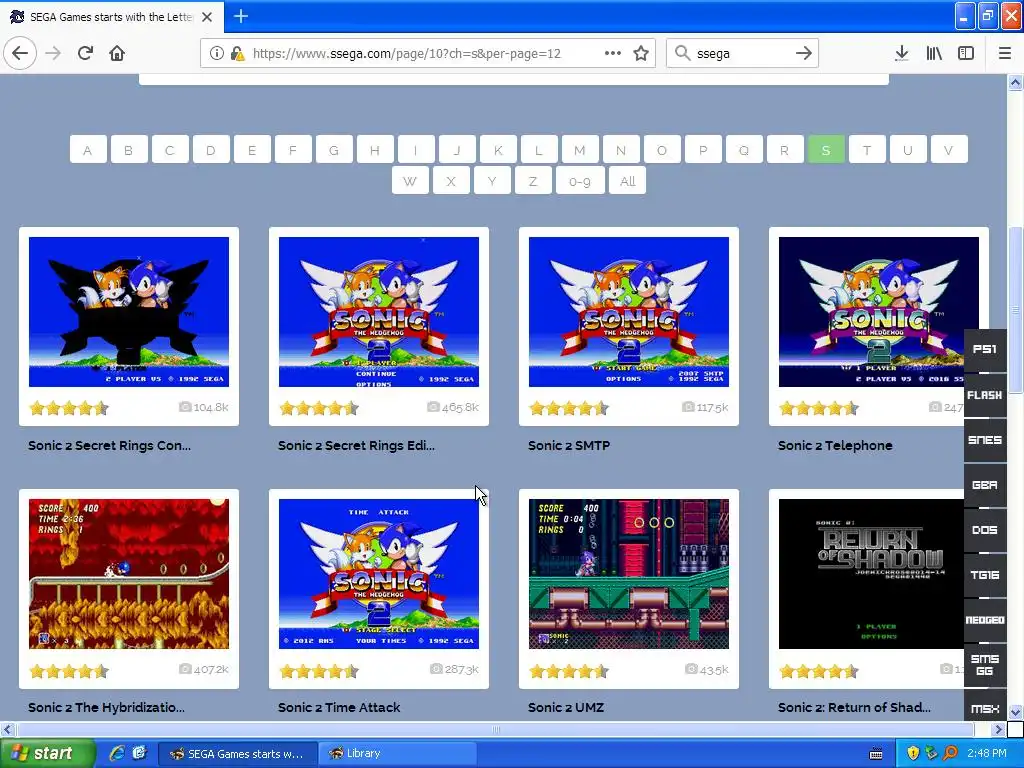Click the magnifier tray icon
Viewport: 1024px width, 768px height.
click(950, 753)
